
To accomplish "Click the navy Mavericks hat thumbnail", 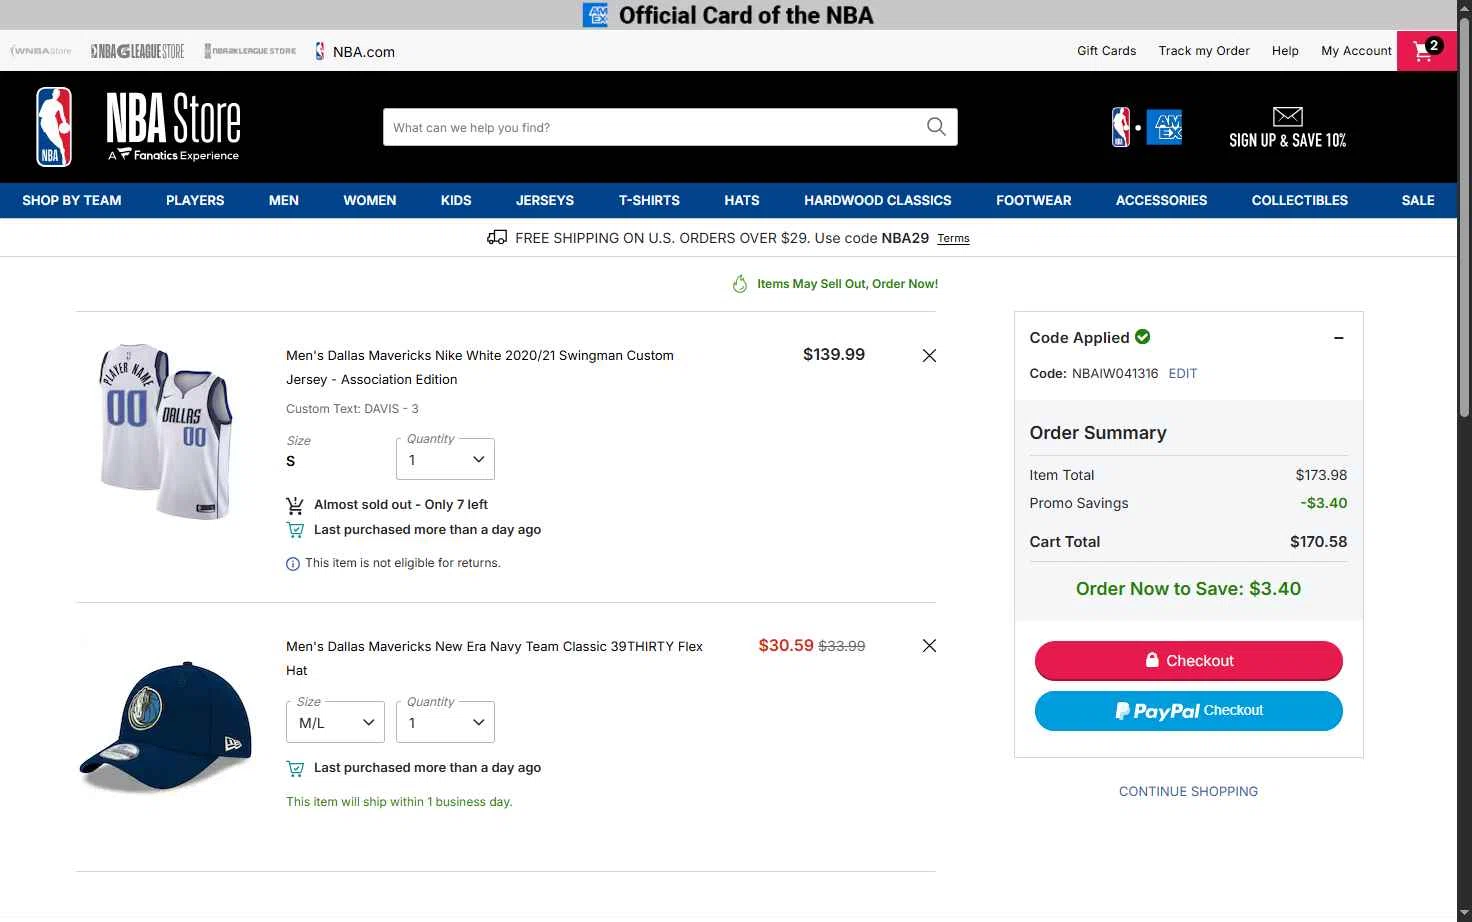I will pos(166,726).
